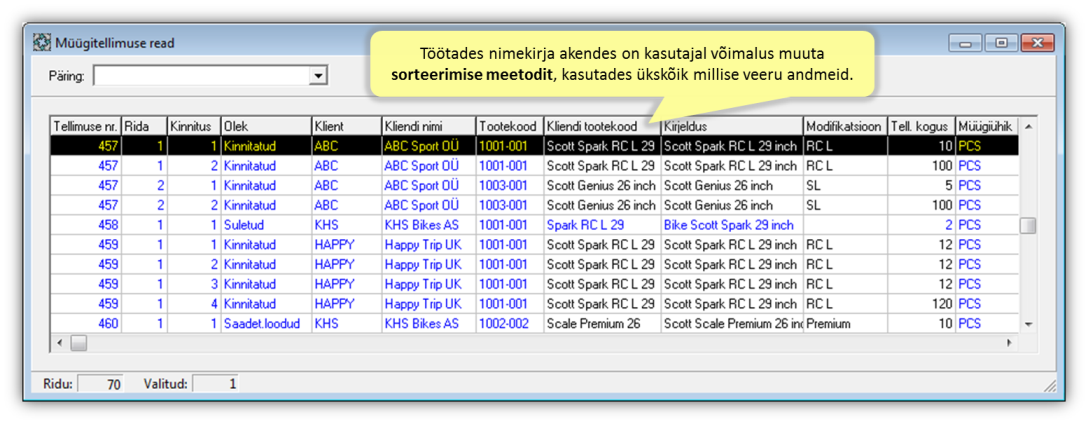Select the 'Saadet.loodud' status cell
This screenshot has height=424, width=1088.
(x=266, y=323)
